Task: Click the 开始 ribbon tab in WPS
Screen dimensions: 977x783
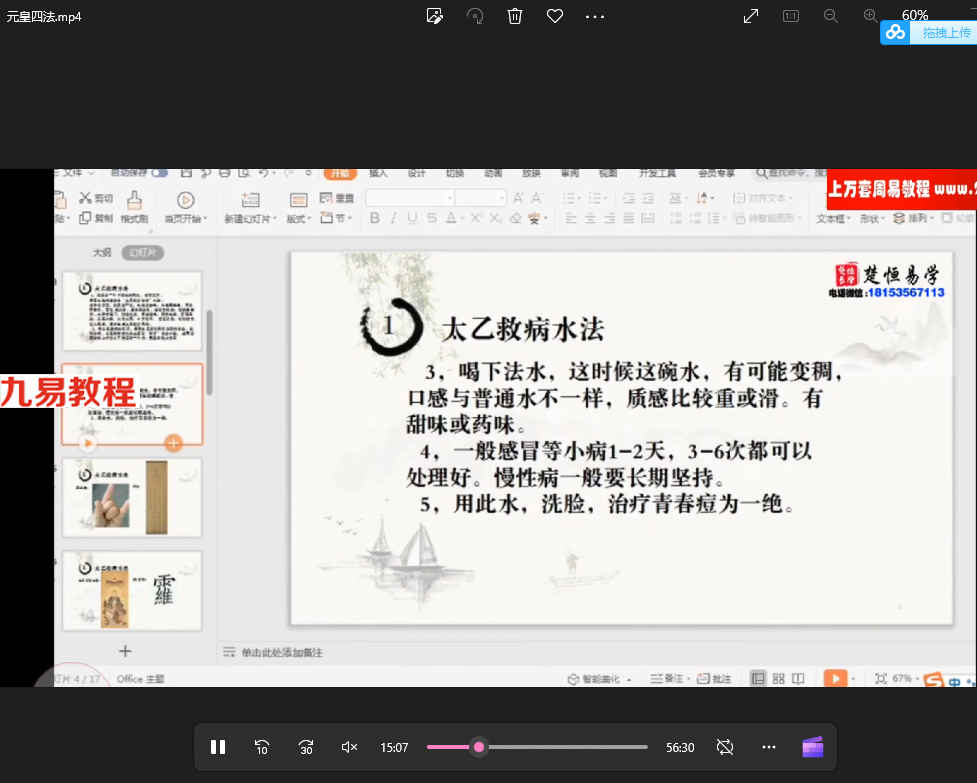Action: (x=340, y=173)
